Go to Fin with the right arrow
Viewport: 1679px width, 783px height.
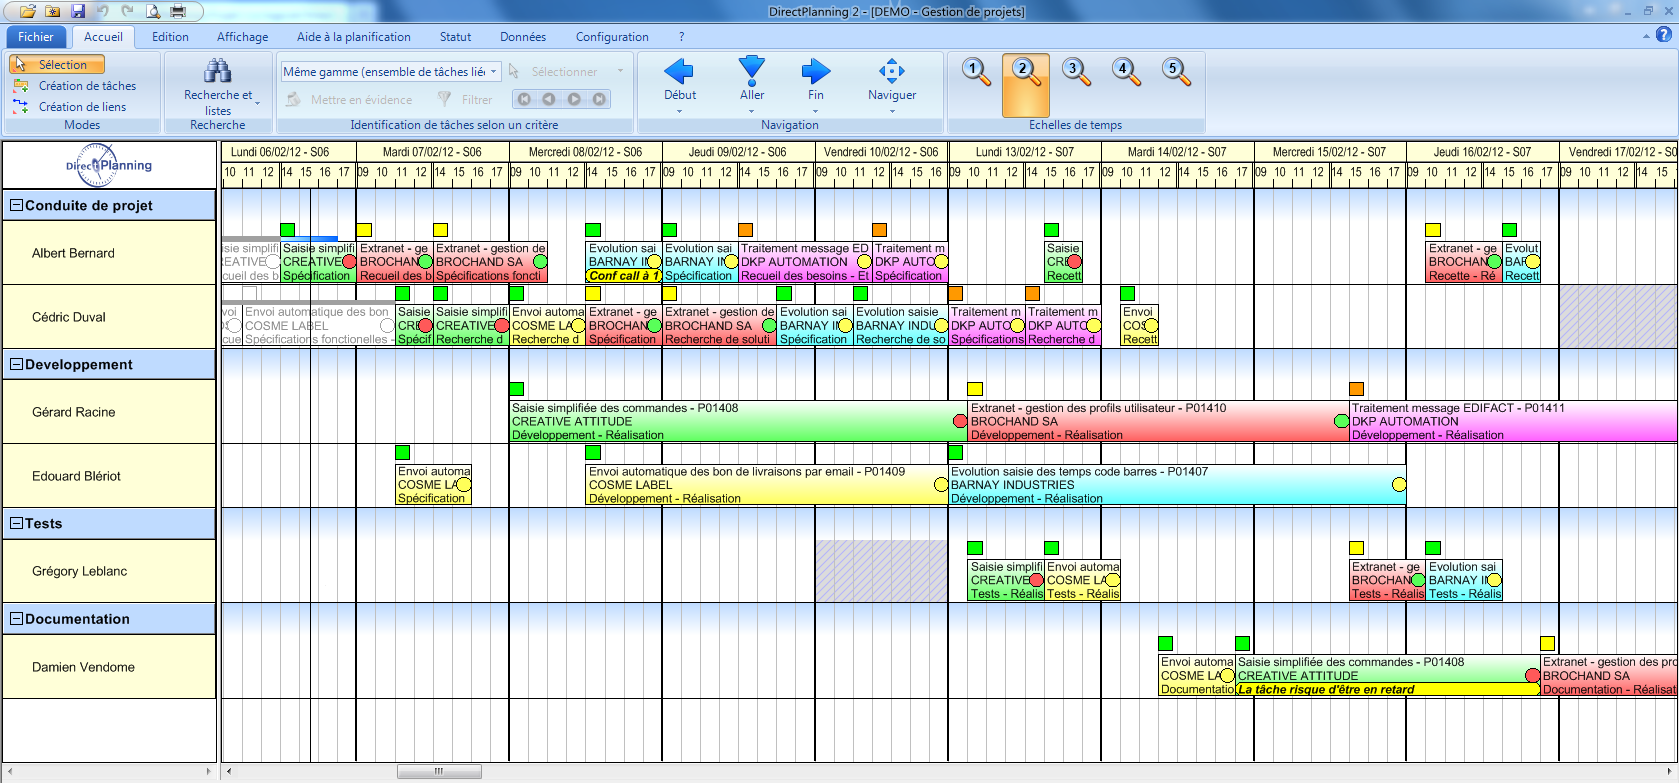click(x=816, y=71)
